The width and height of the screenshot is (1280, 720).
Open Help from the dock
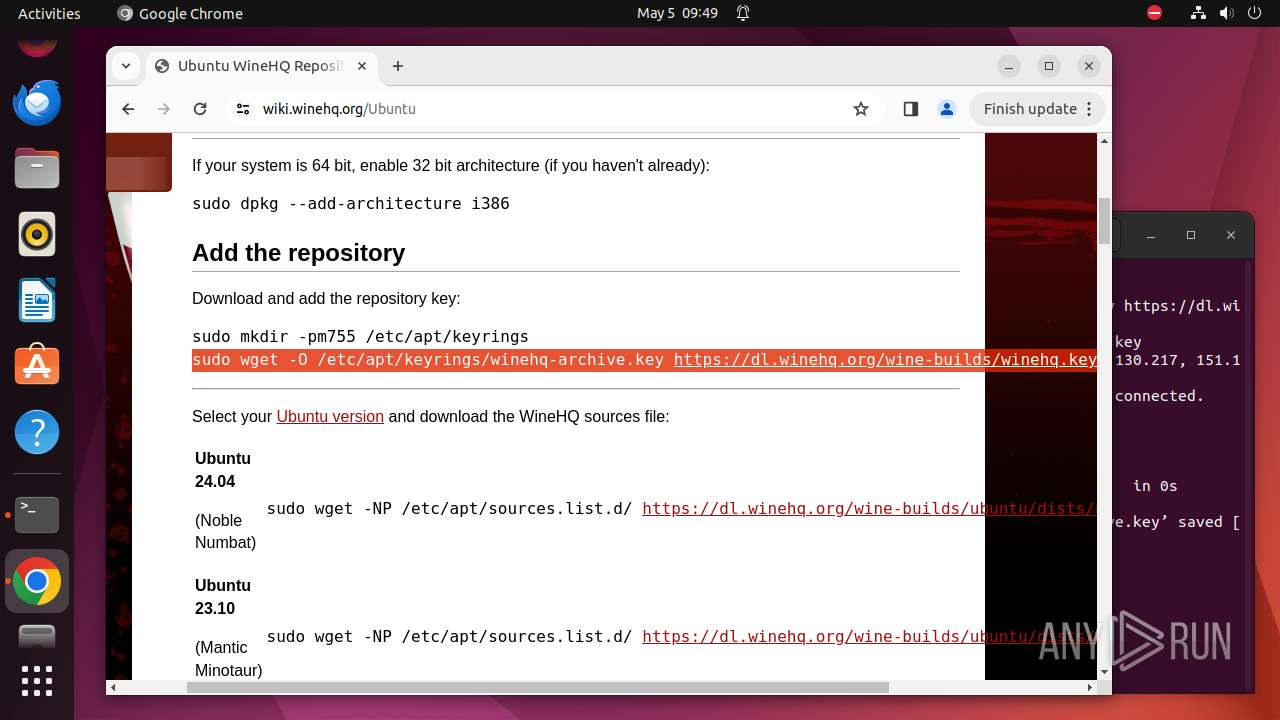click(x=37, y=432)
